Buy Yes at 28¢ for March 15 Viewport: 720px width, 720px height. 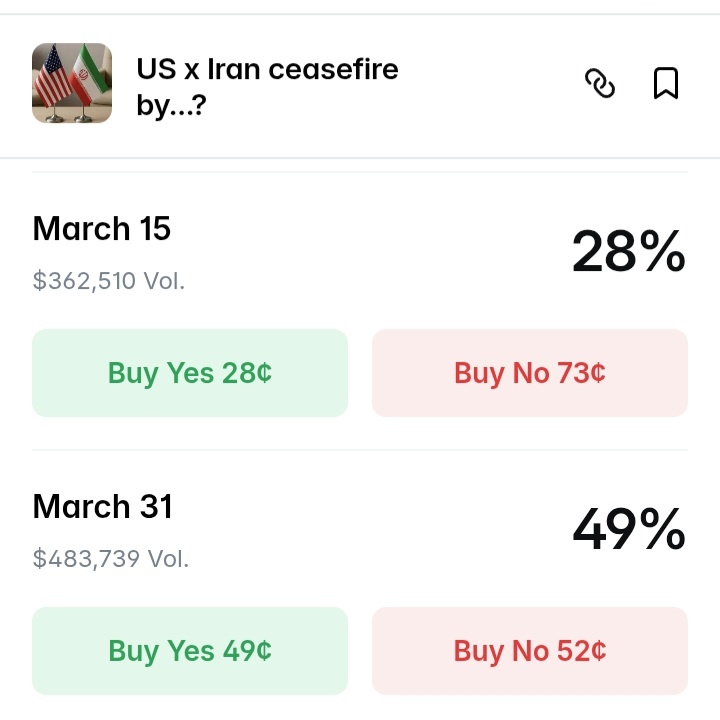pyautogui.click(x=190, y=373)
